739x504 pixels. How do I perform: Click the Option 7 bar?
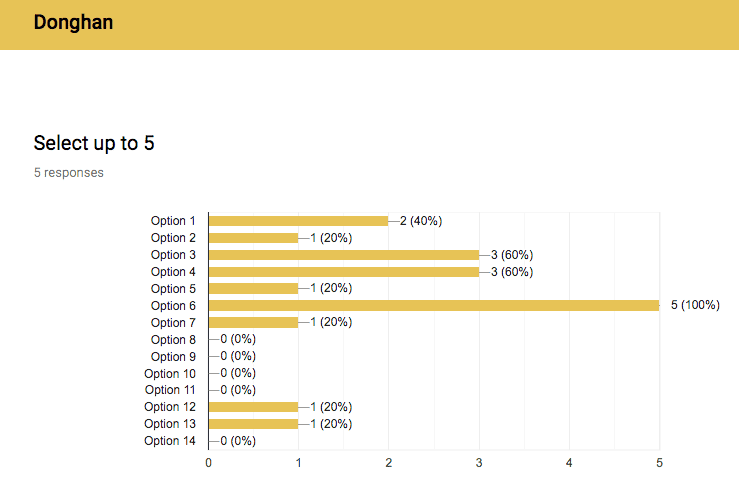pyautogui.click(x=254, y=322)
